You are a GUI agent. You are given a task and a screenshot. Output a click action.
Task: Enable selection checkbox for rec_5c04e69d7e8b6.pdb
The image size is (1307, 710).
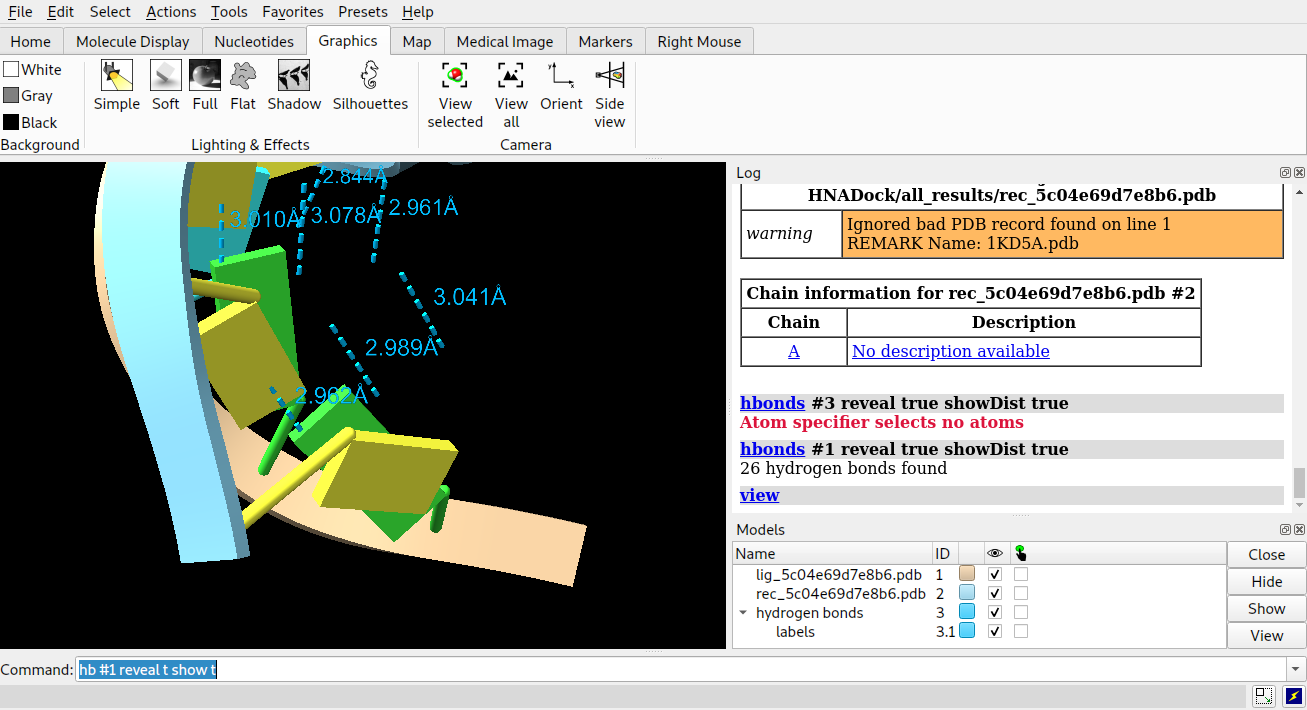tap(1021, 594)
